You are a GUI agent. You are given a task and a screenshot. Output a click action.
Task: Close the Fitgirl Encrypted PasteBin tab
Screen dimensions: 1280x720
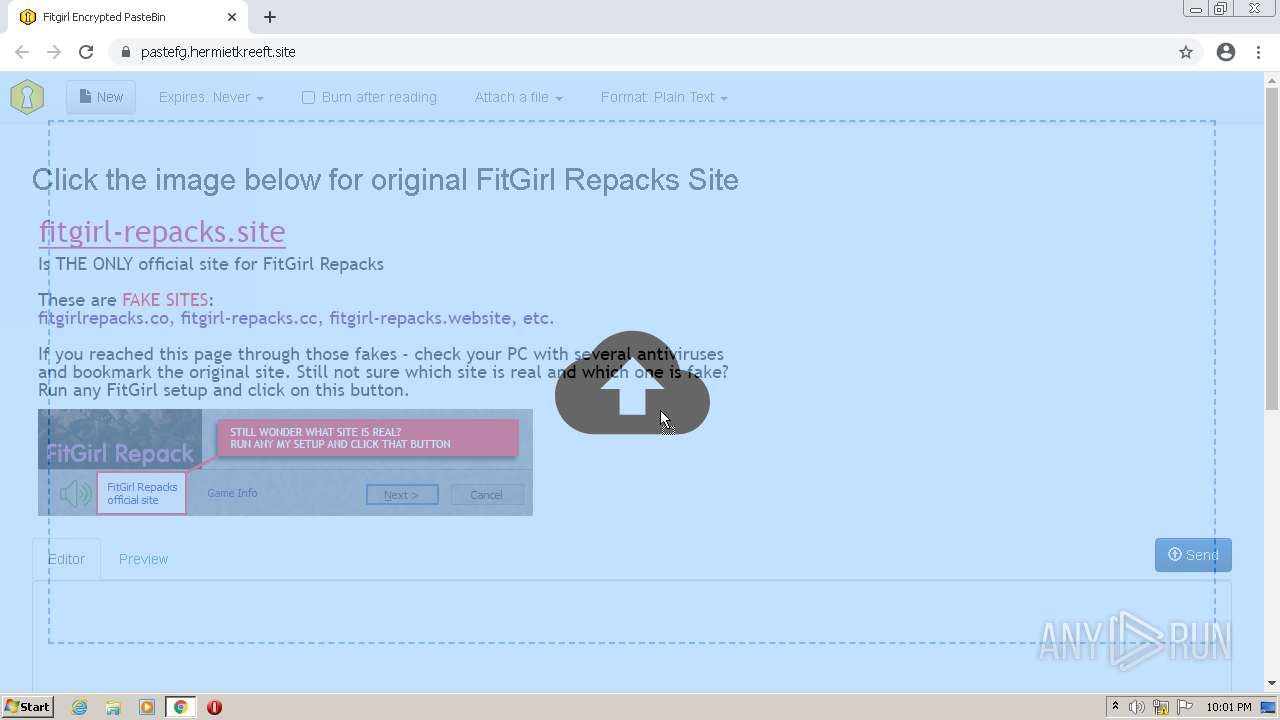click(232, 17)
